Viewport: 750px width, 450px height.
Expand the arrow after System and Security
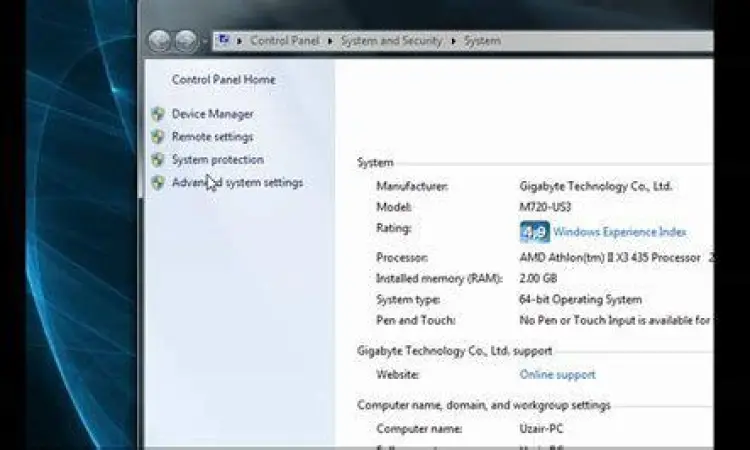453,41
